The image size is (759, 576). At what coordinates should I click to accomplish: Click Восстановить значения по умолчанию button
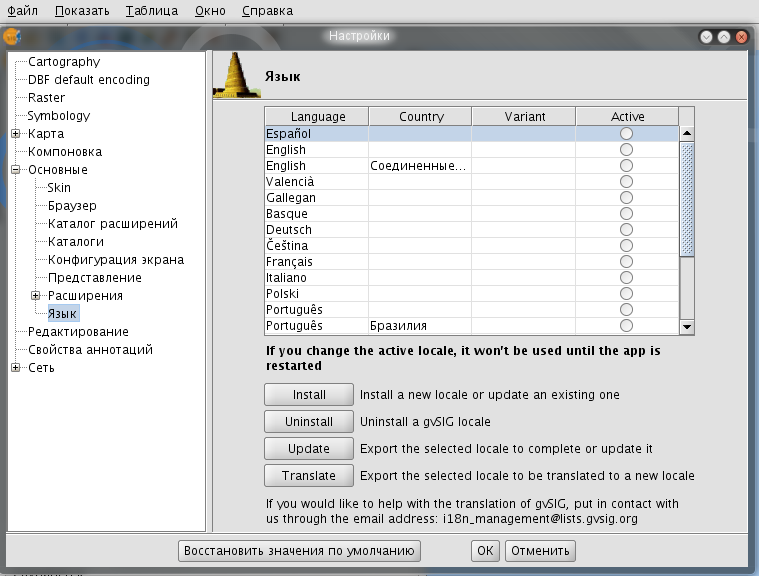click(299, 551)
